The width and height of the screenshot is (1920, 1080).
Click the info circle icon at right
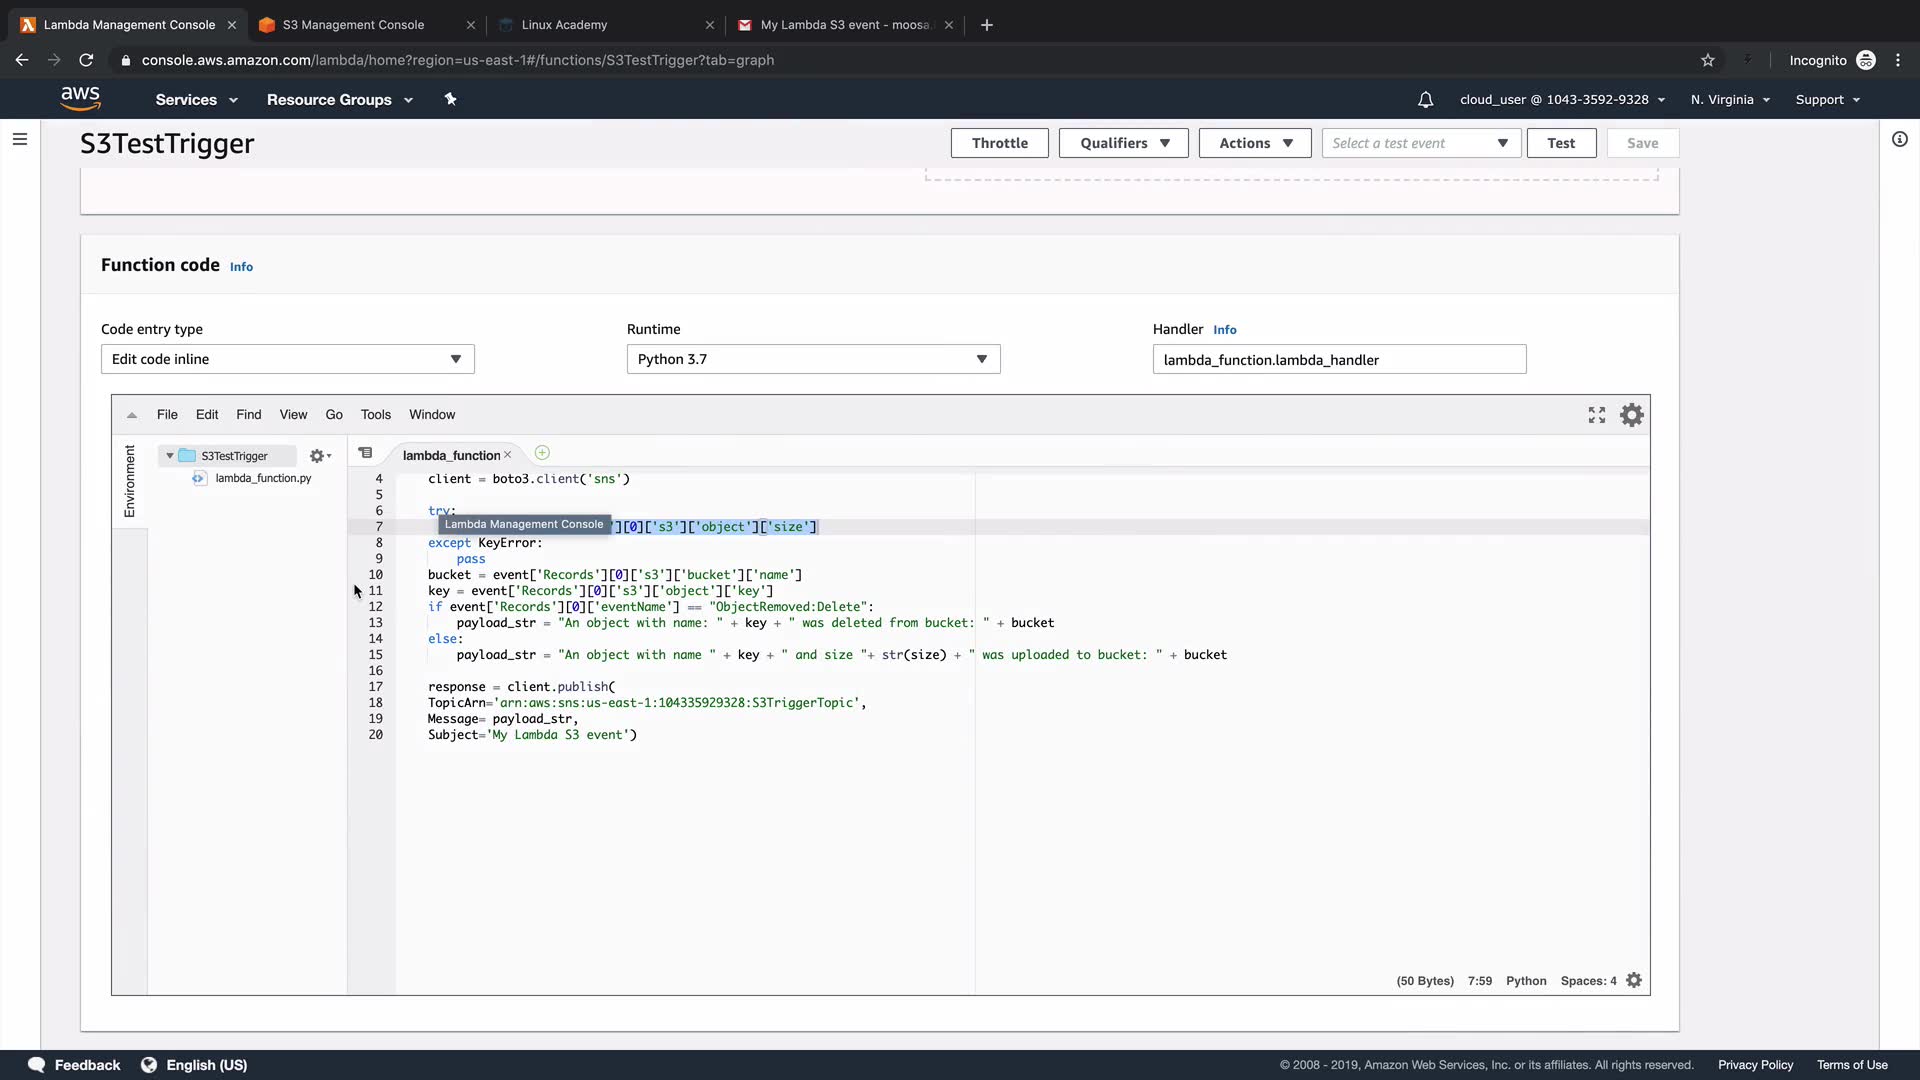(x=1899, y=139)
